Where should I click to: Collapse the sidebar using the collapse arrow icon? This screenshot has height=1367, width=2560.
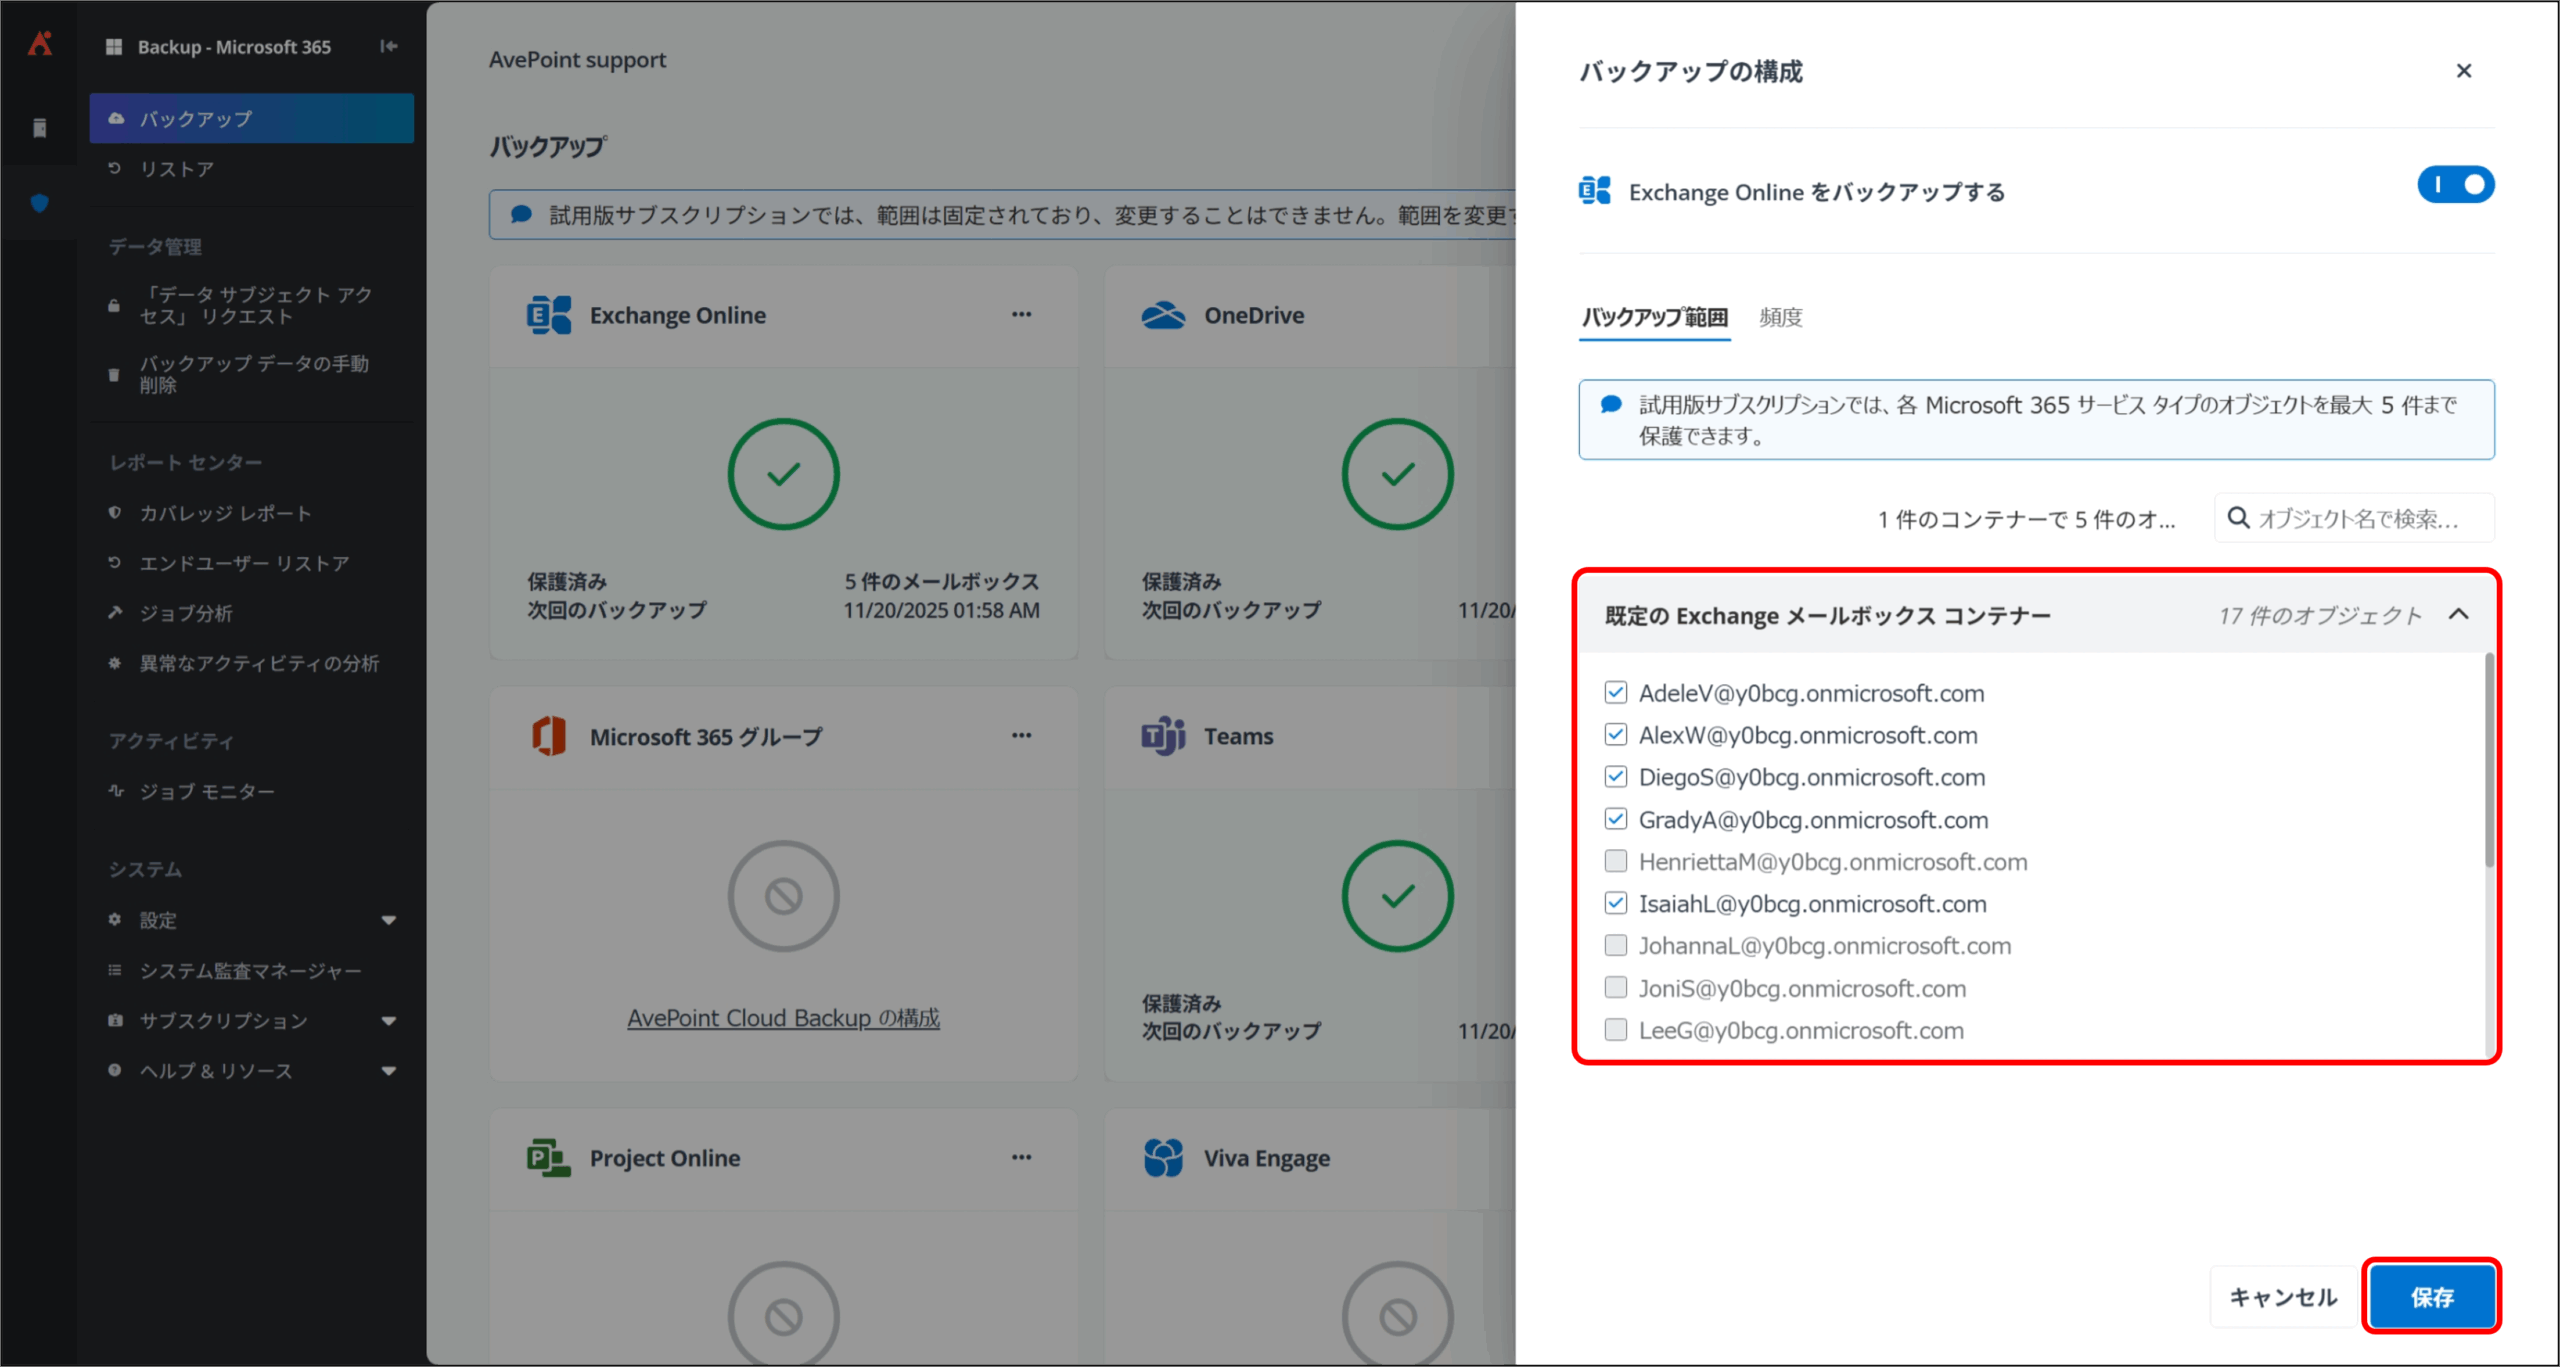click(388, 46)
